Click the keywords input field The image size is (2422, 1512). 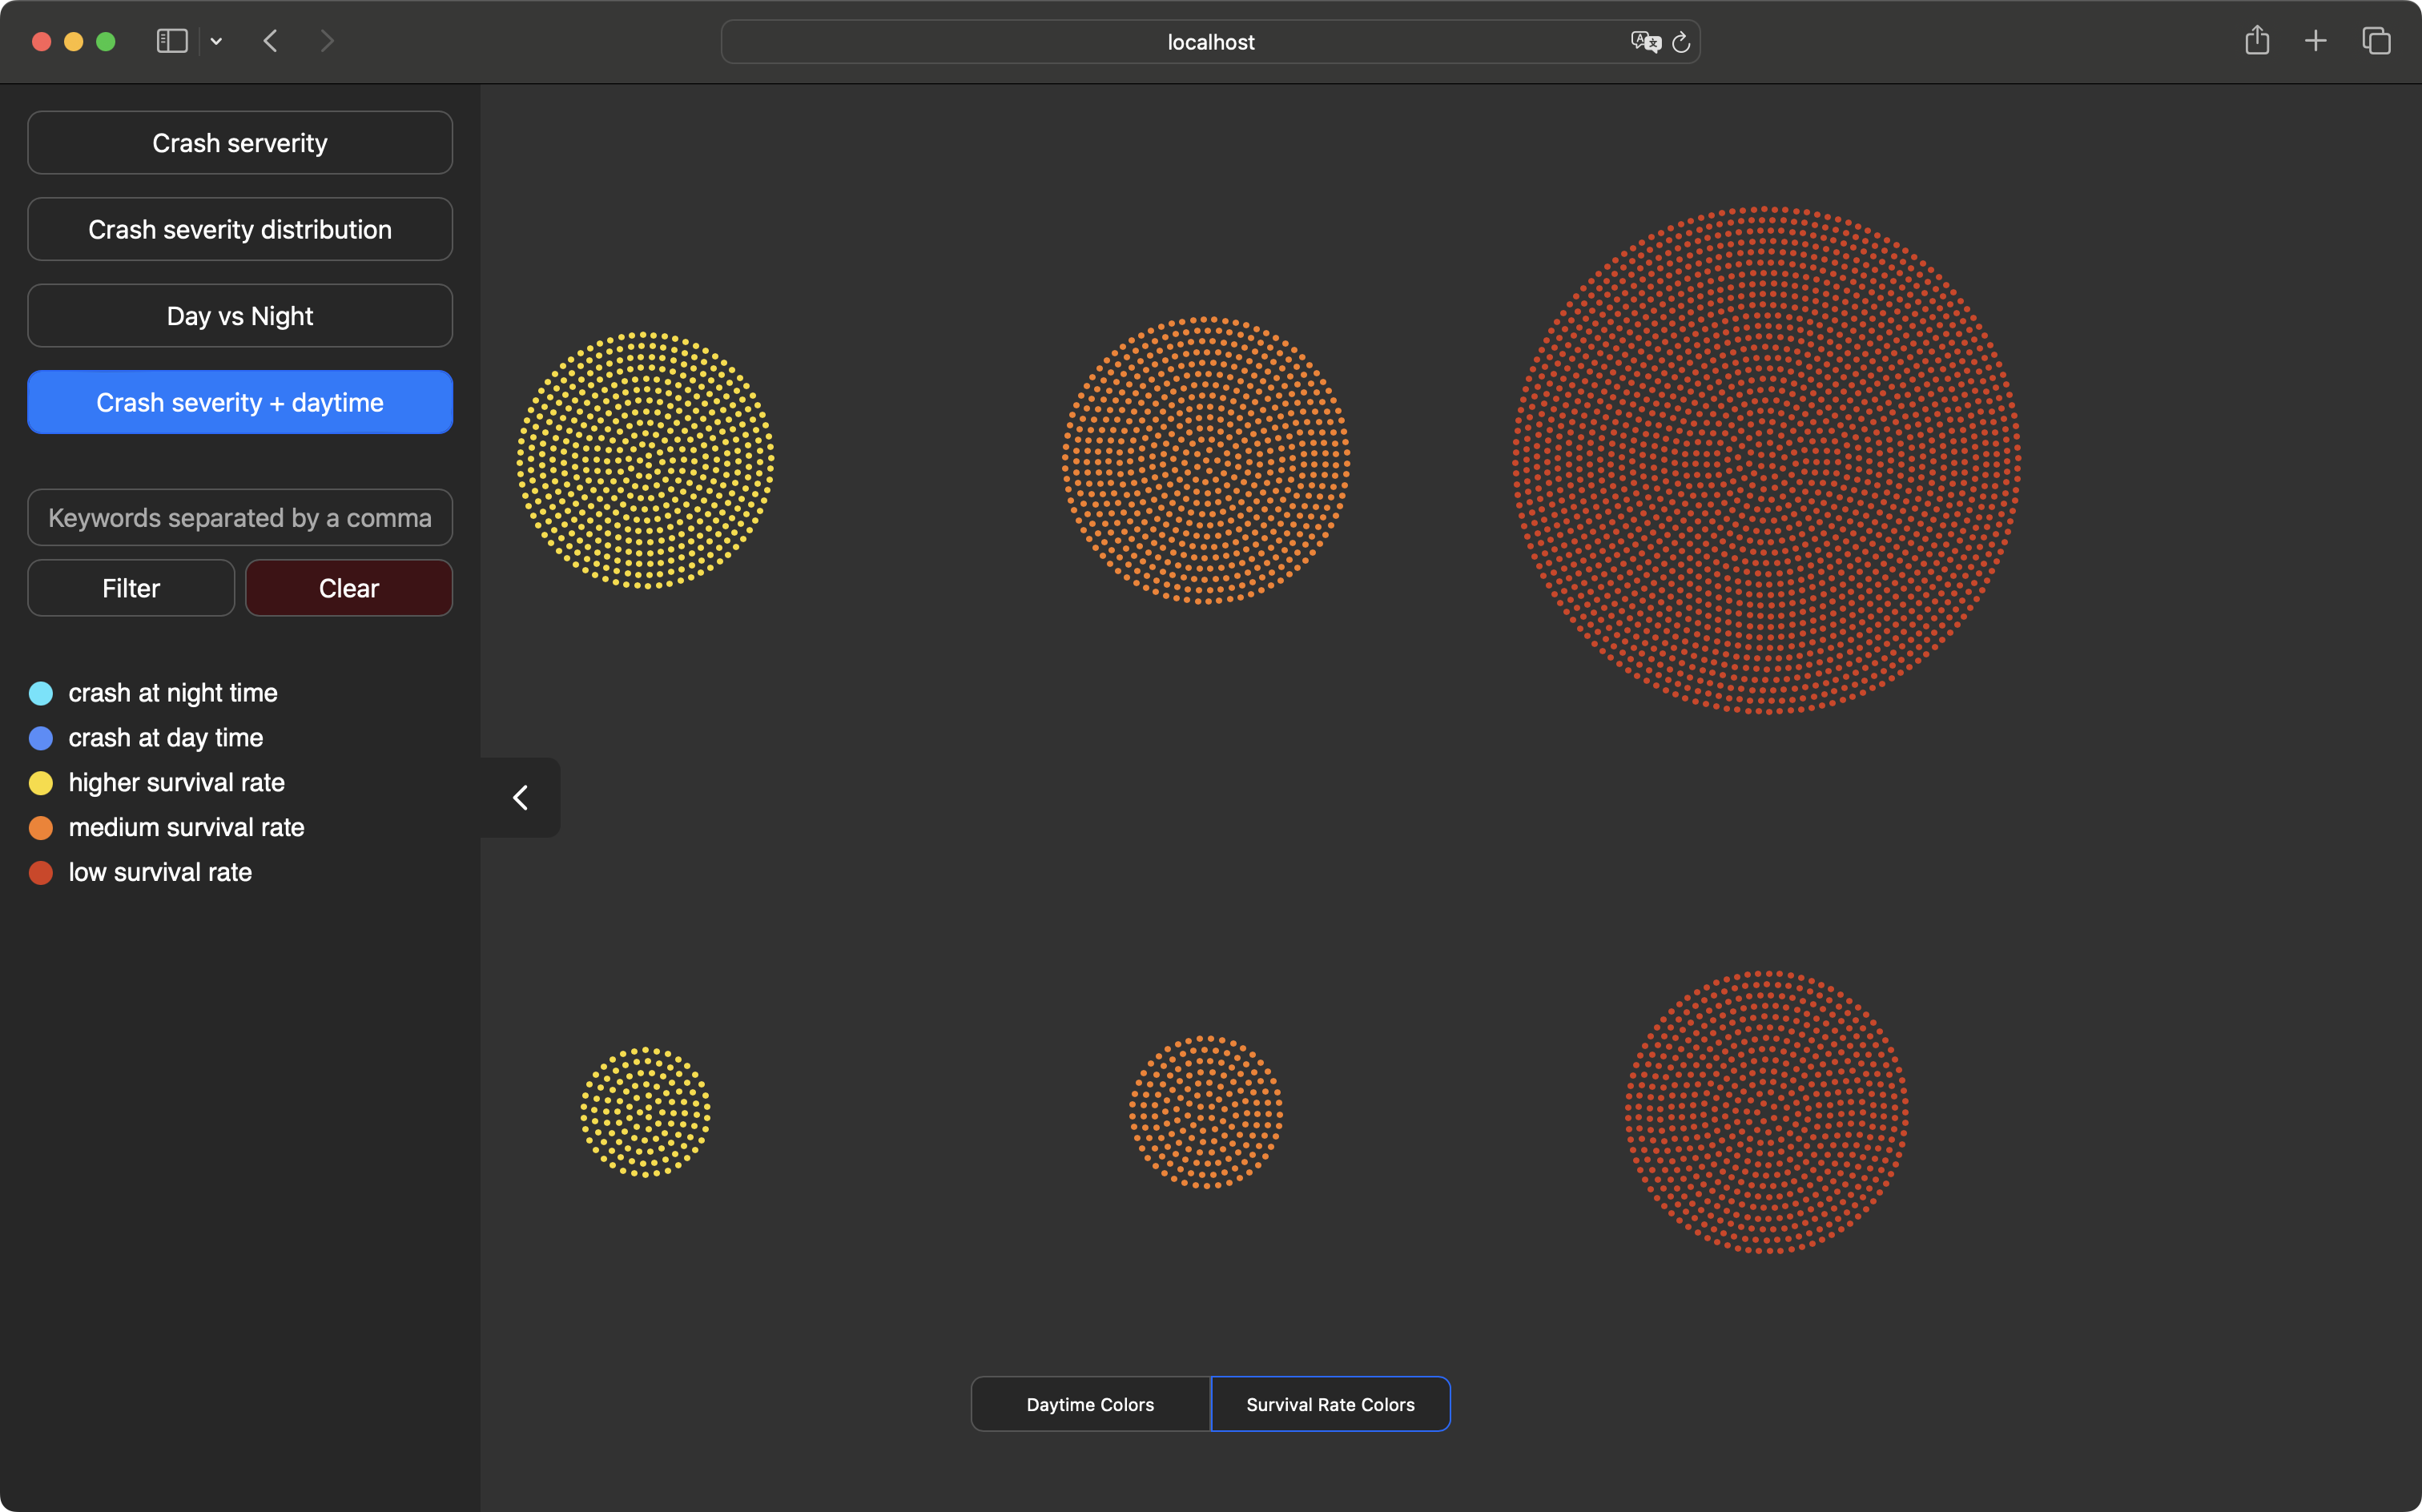click(240, 518)
